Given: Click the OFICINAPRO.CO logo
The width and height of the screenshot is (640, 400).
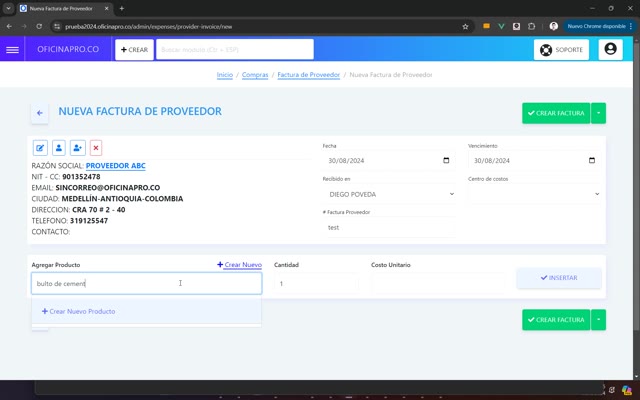Looking at the screenshot, I should [x=68, y=49].
